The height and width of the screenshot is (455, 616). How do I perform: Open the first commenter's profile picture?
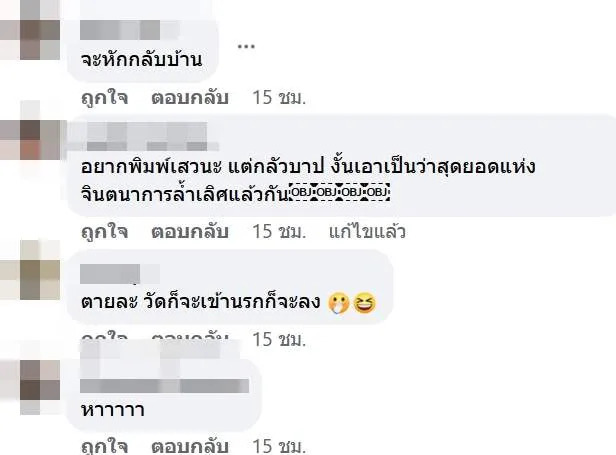point(30,29)
